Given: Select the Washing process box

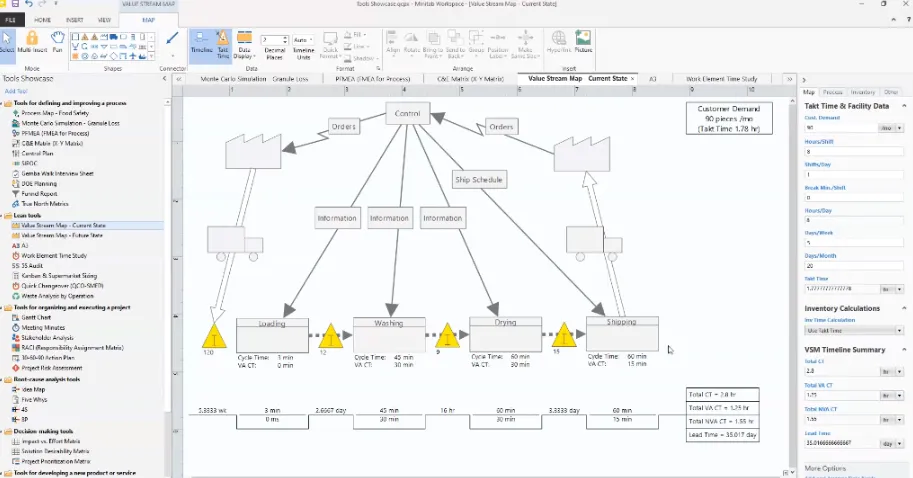Looking at the screenshot, I should click(389, 334).
